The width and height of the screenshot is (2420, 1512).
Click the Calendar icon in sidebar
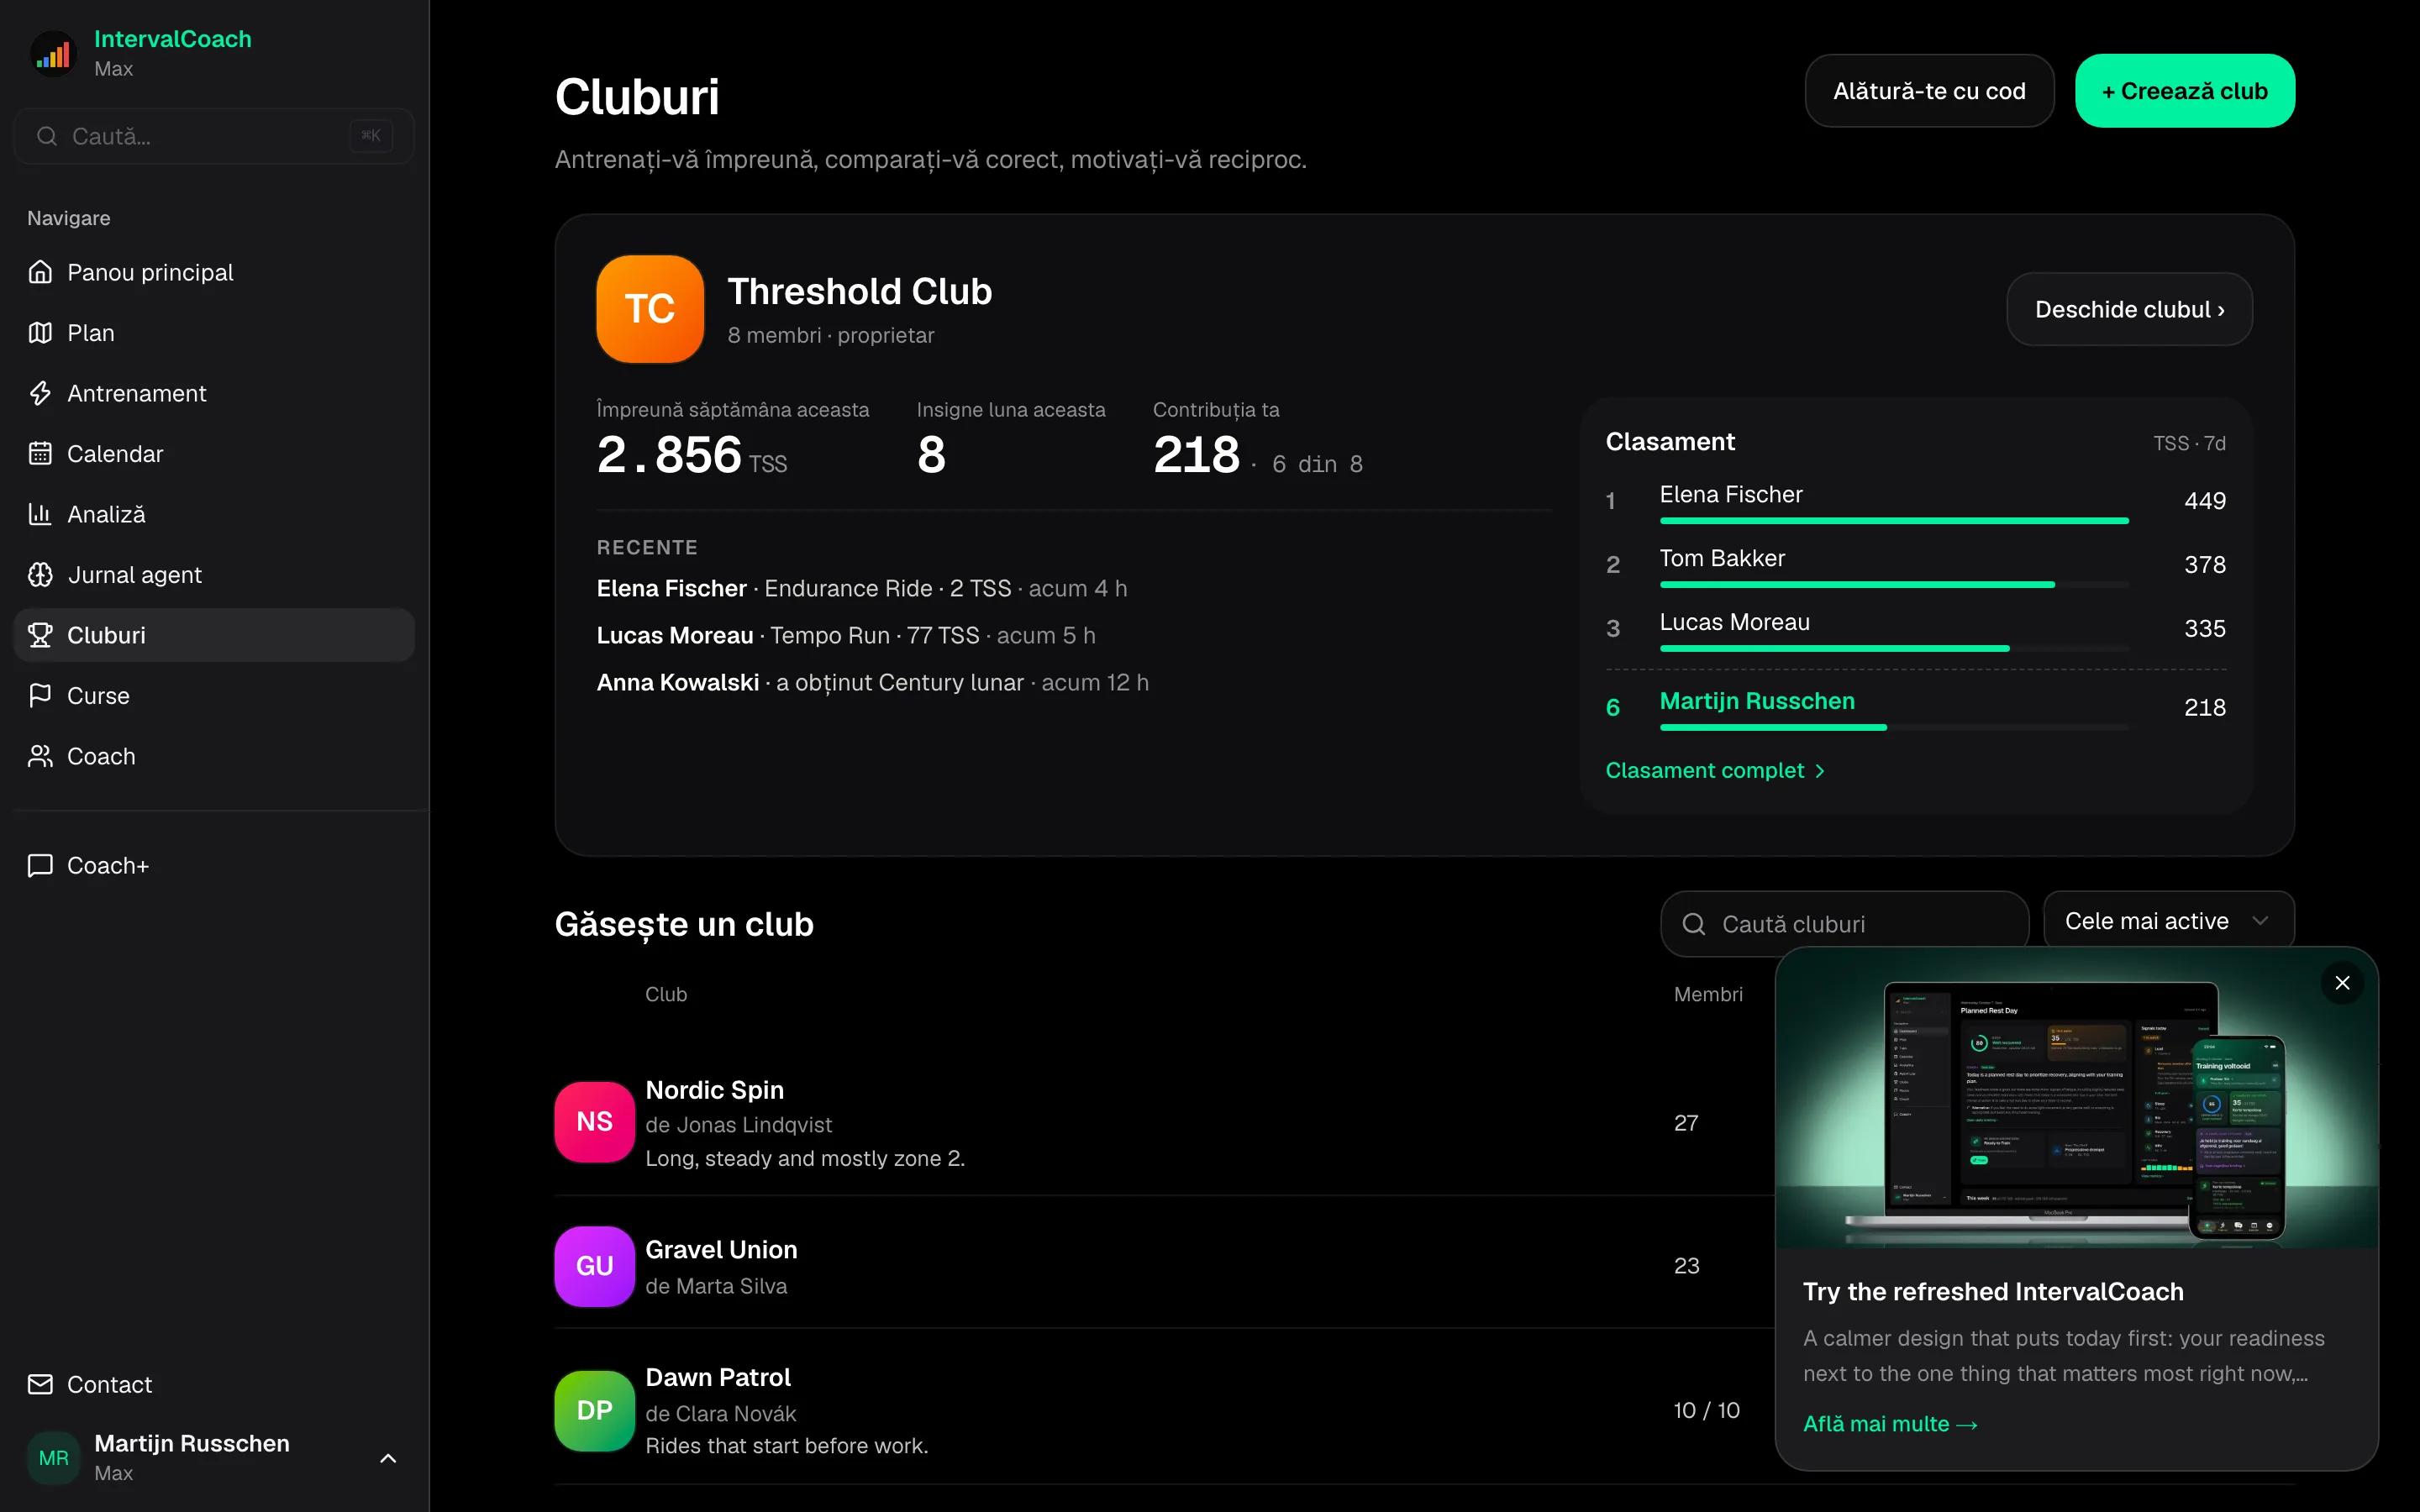[x=40, y=454]
